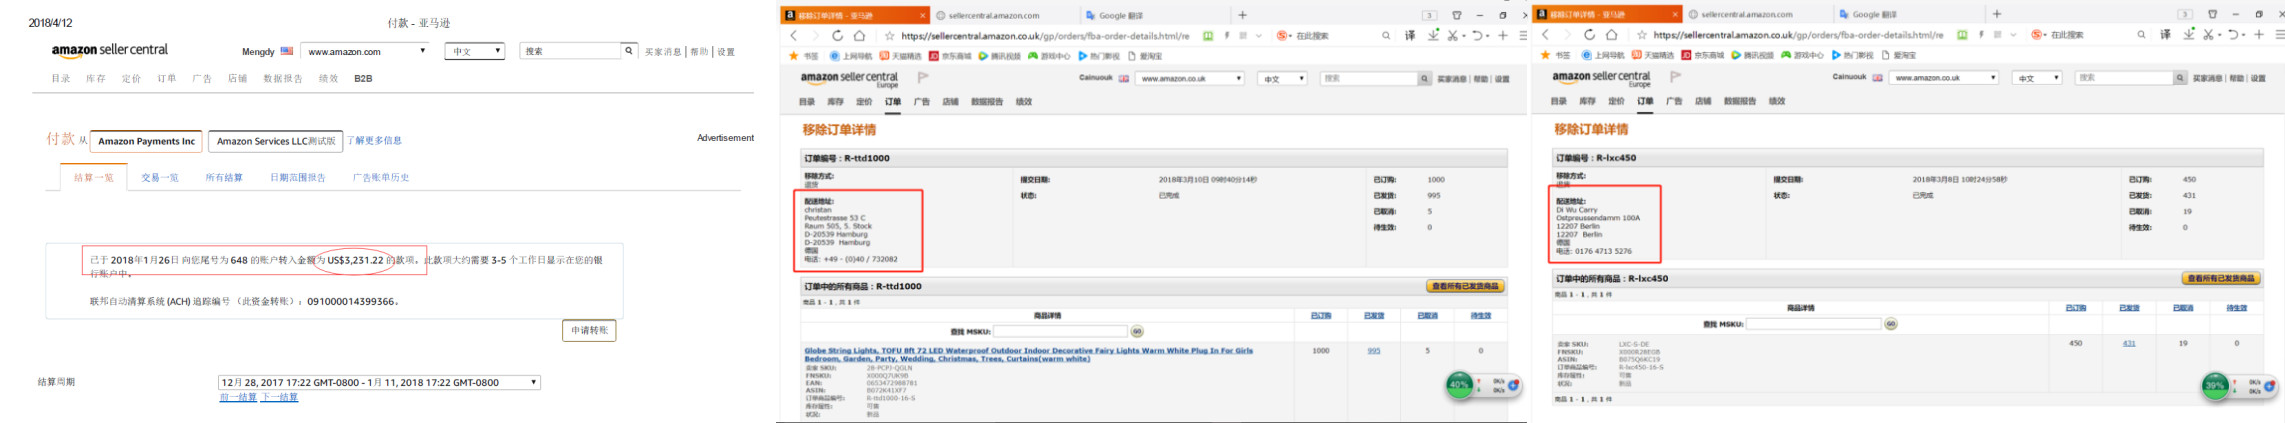Click the GO button next to MSKU in R-lxc450 window
This screenshot has height=423, width=2285.
pyautogui.click(x=1890, y=324)
